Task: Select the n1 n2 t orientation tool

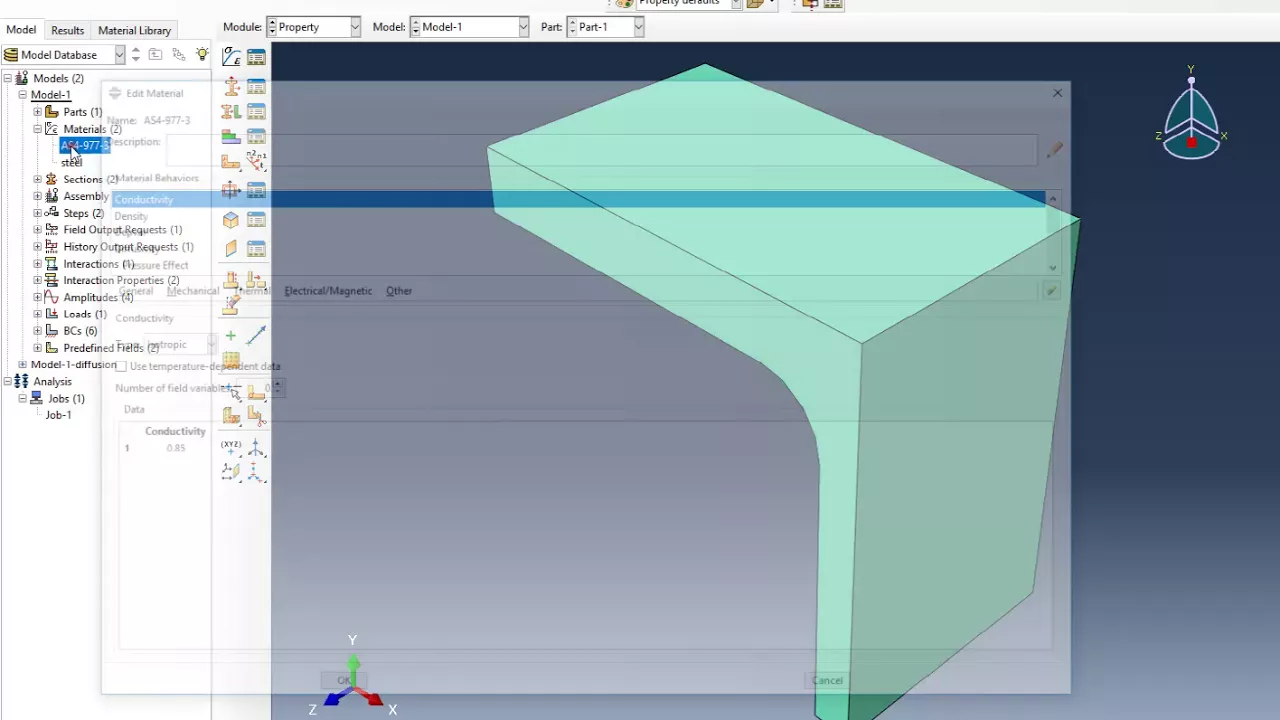Action: [x=256, y=160]
